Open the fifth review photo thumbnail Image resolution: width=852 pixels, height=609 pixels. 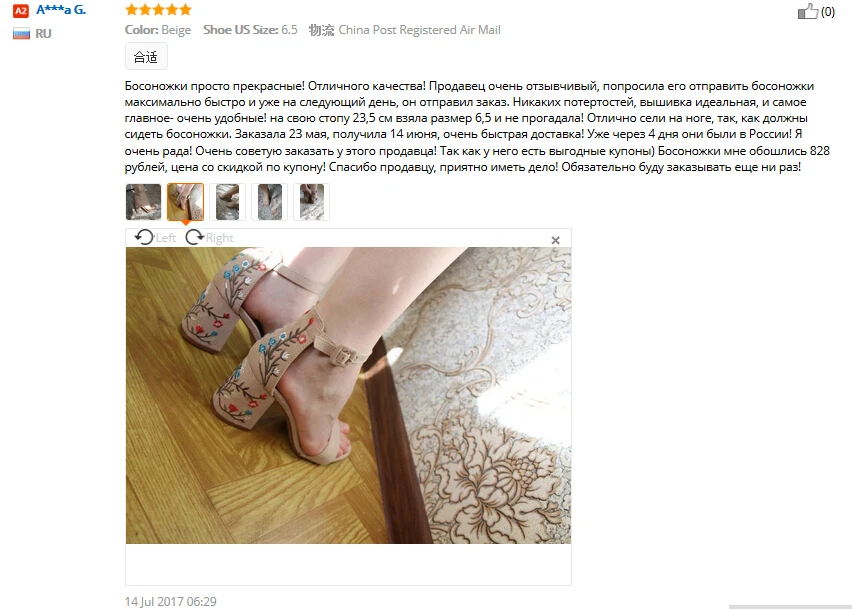(x=311, y=202)
